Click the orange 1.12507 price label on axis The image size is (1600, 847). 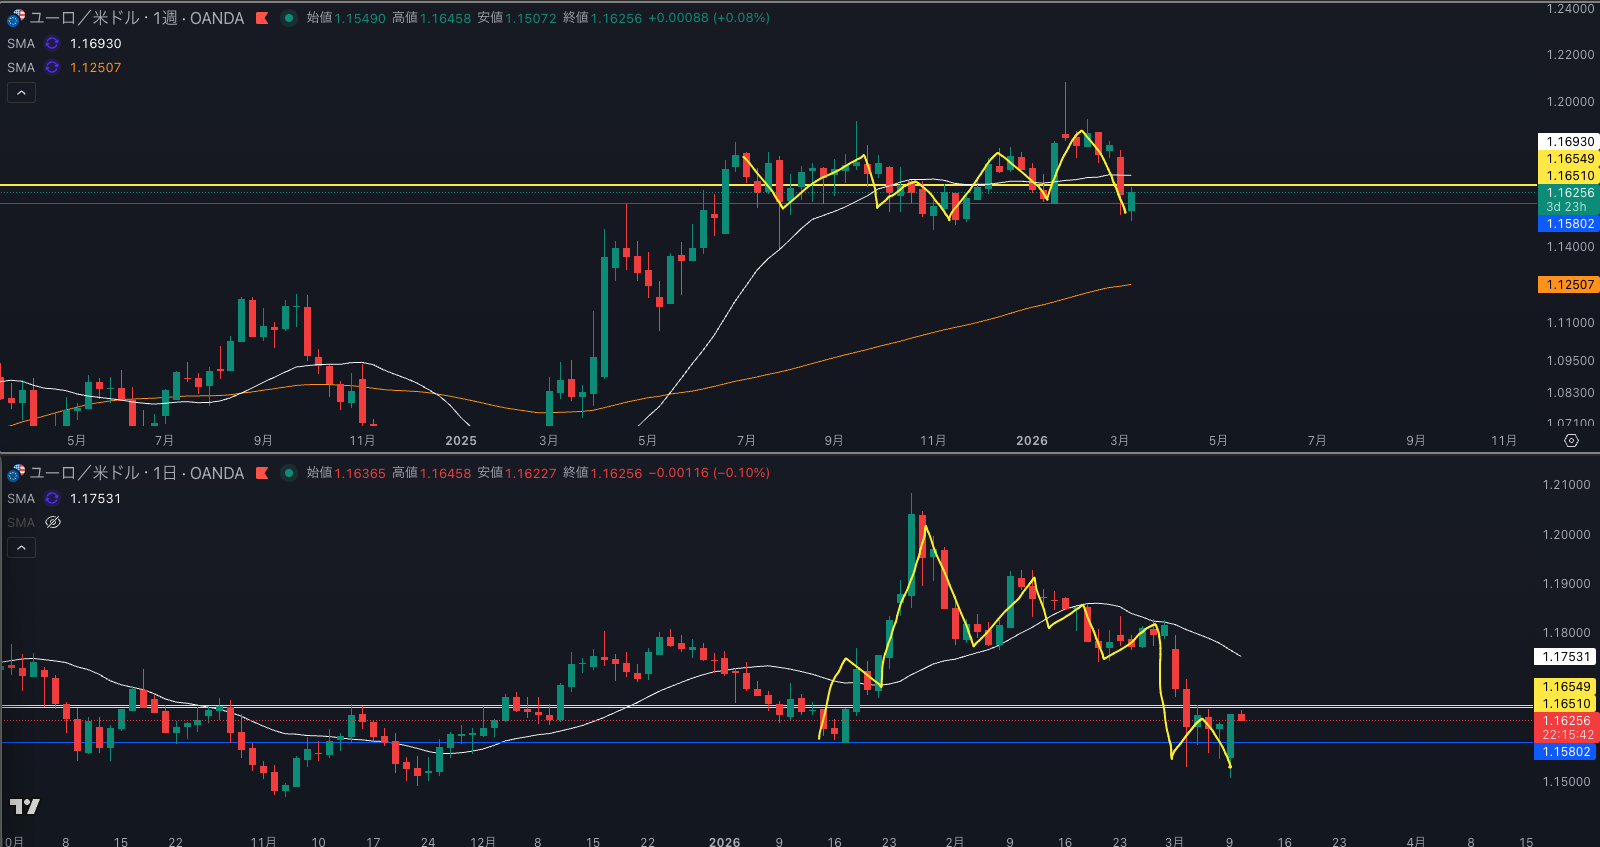[1568, 285]
